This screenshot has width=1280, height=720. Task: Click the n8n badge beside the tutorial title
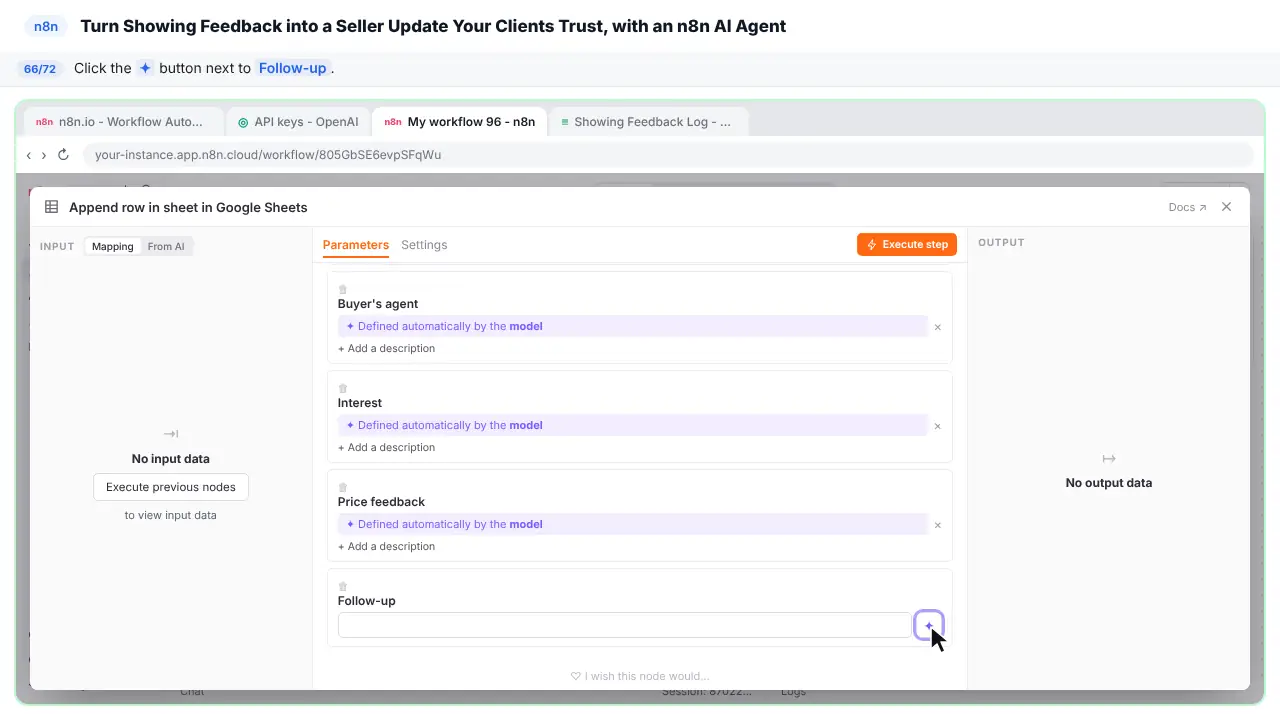click(46, 27)
